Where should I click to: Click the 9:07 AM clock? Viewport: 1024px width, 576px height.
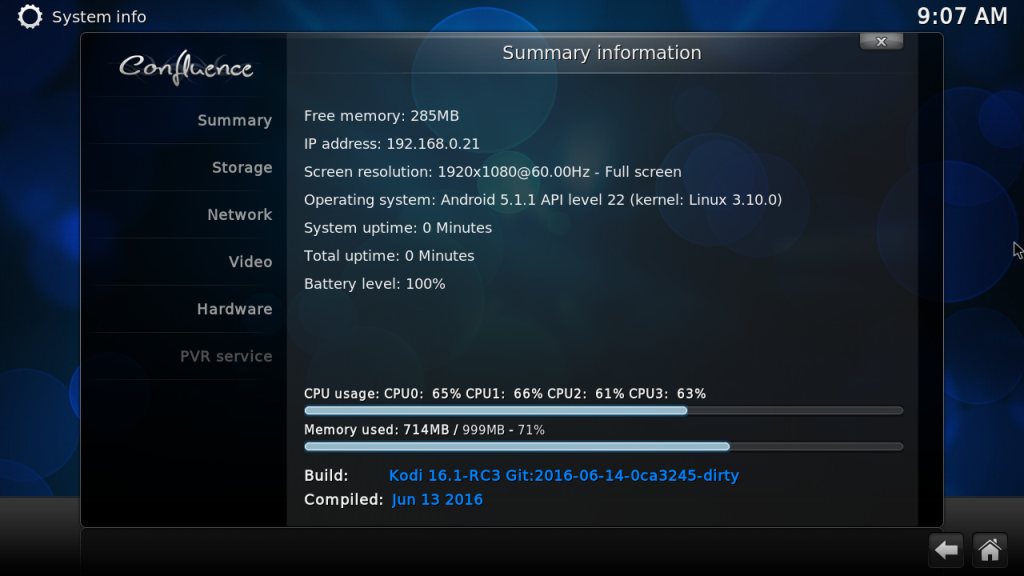click(962, 16)
